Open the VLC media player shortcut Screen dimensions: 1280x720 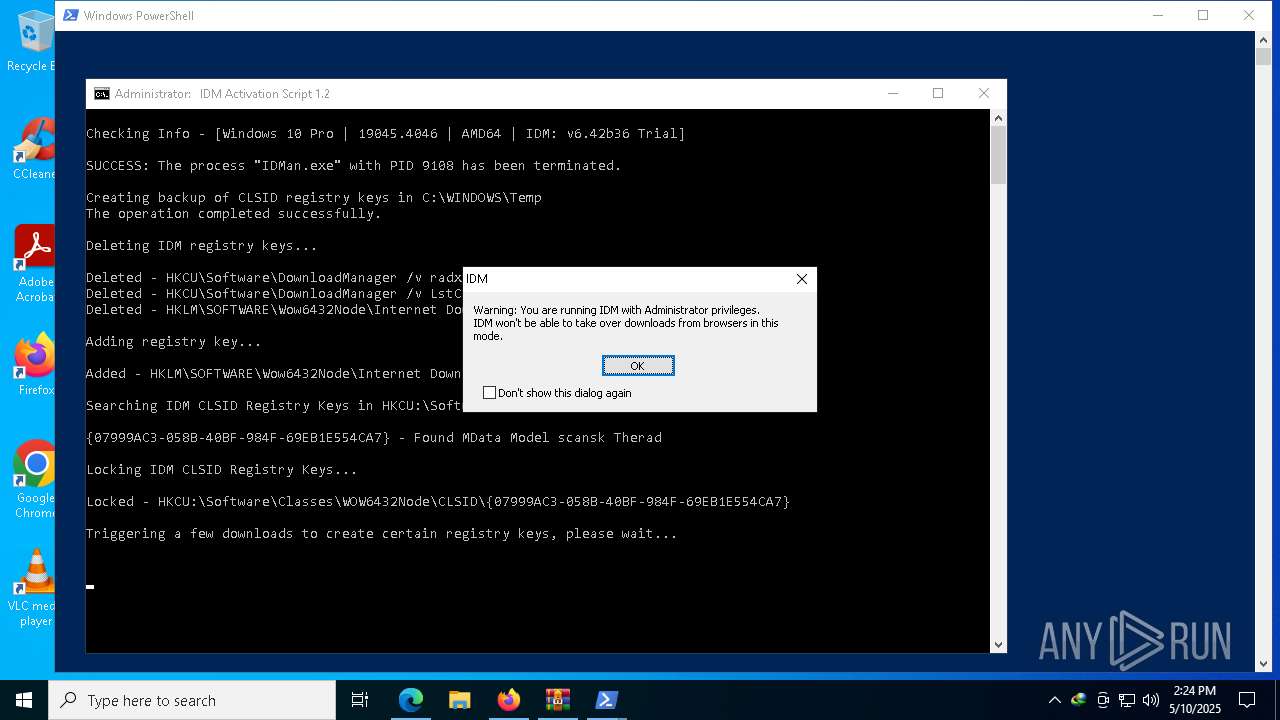point(33,588)
